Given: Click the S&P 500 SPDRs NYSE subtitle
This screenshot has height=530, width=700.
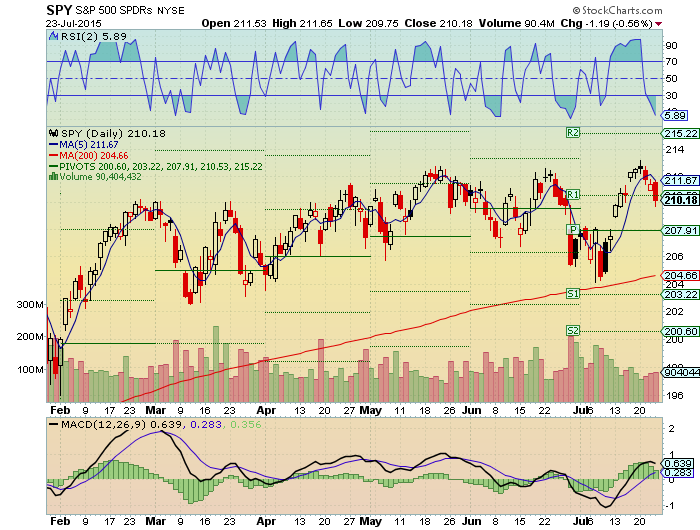Looking at the screenshot, I should pyautogui.click(x=129, y=10).
